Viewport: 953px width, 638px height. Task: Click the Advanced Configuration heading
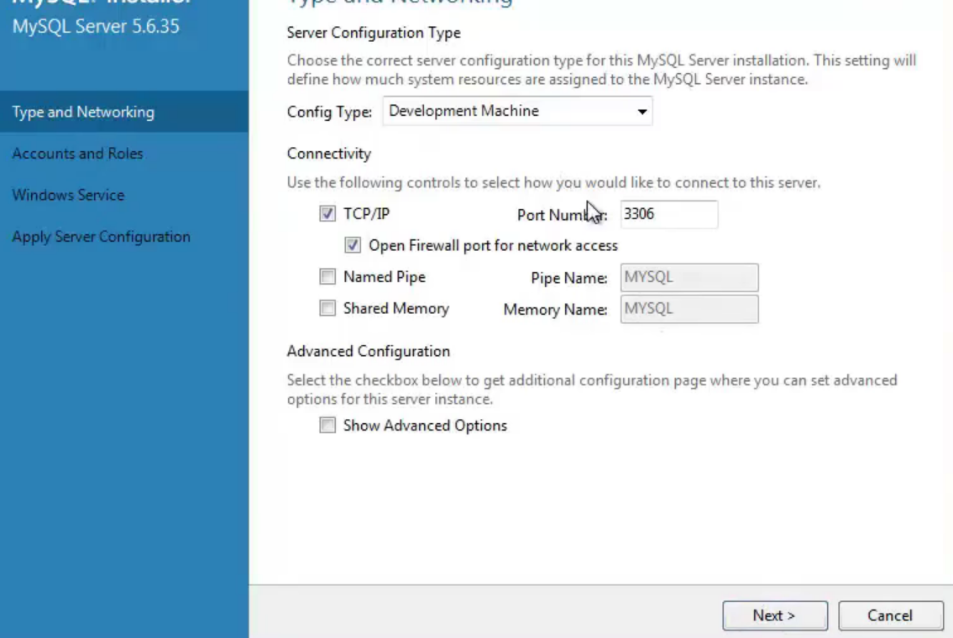coord(368,351)
